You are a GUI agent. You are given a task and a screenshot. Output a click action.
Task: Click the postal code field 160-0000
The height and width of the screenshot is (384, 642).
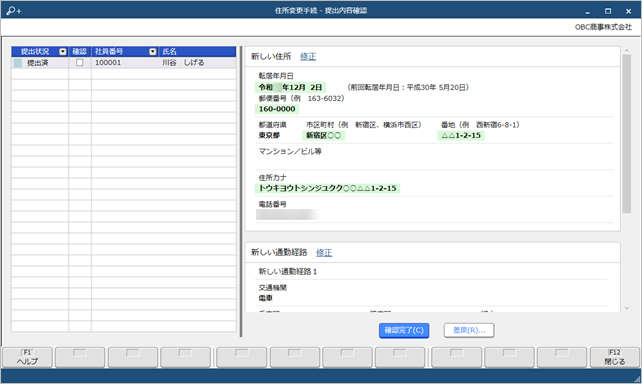277,109
